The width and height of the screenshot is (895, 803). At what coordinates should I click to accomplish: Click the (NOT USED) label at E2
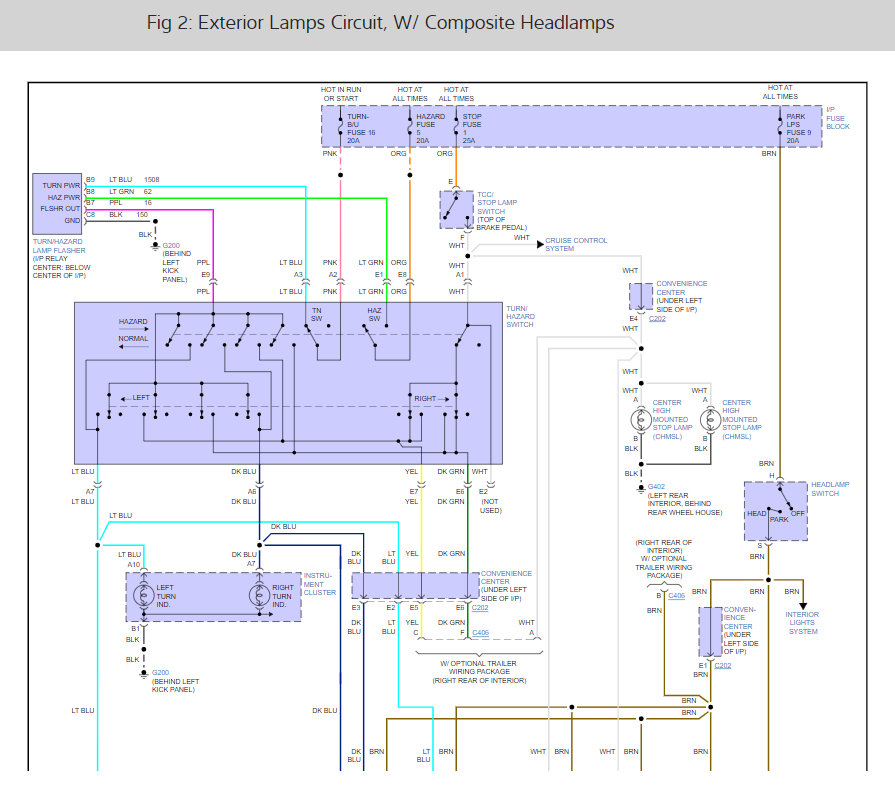(x=490, y=506)
